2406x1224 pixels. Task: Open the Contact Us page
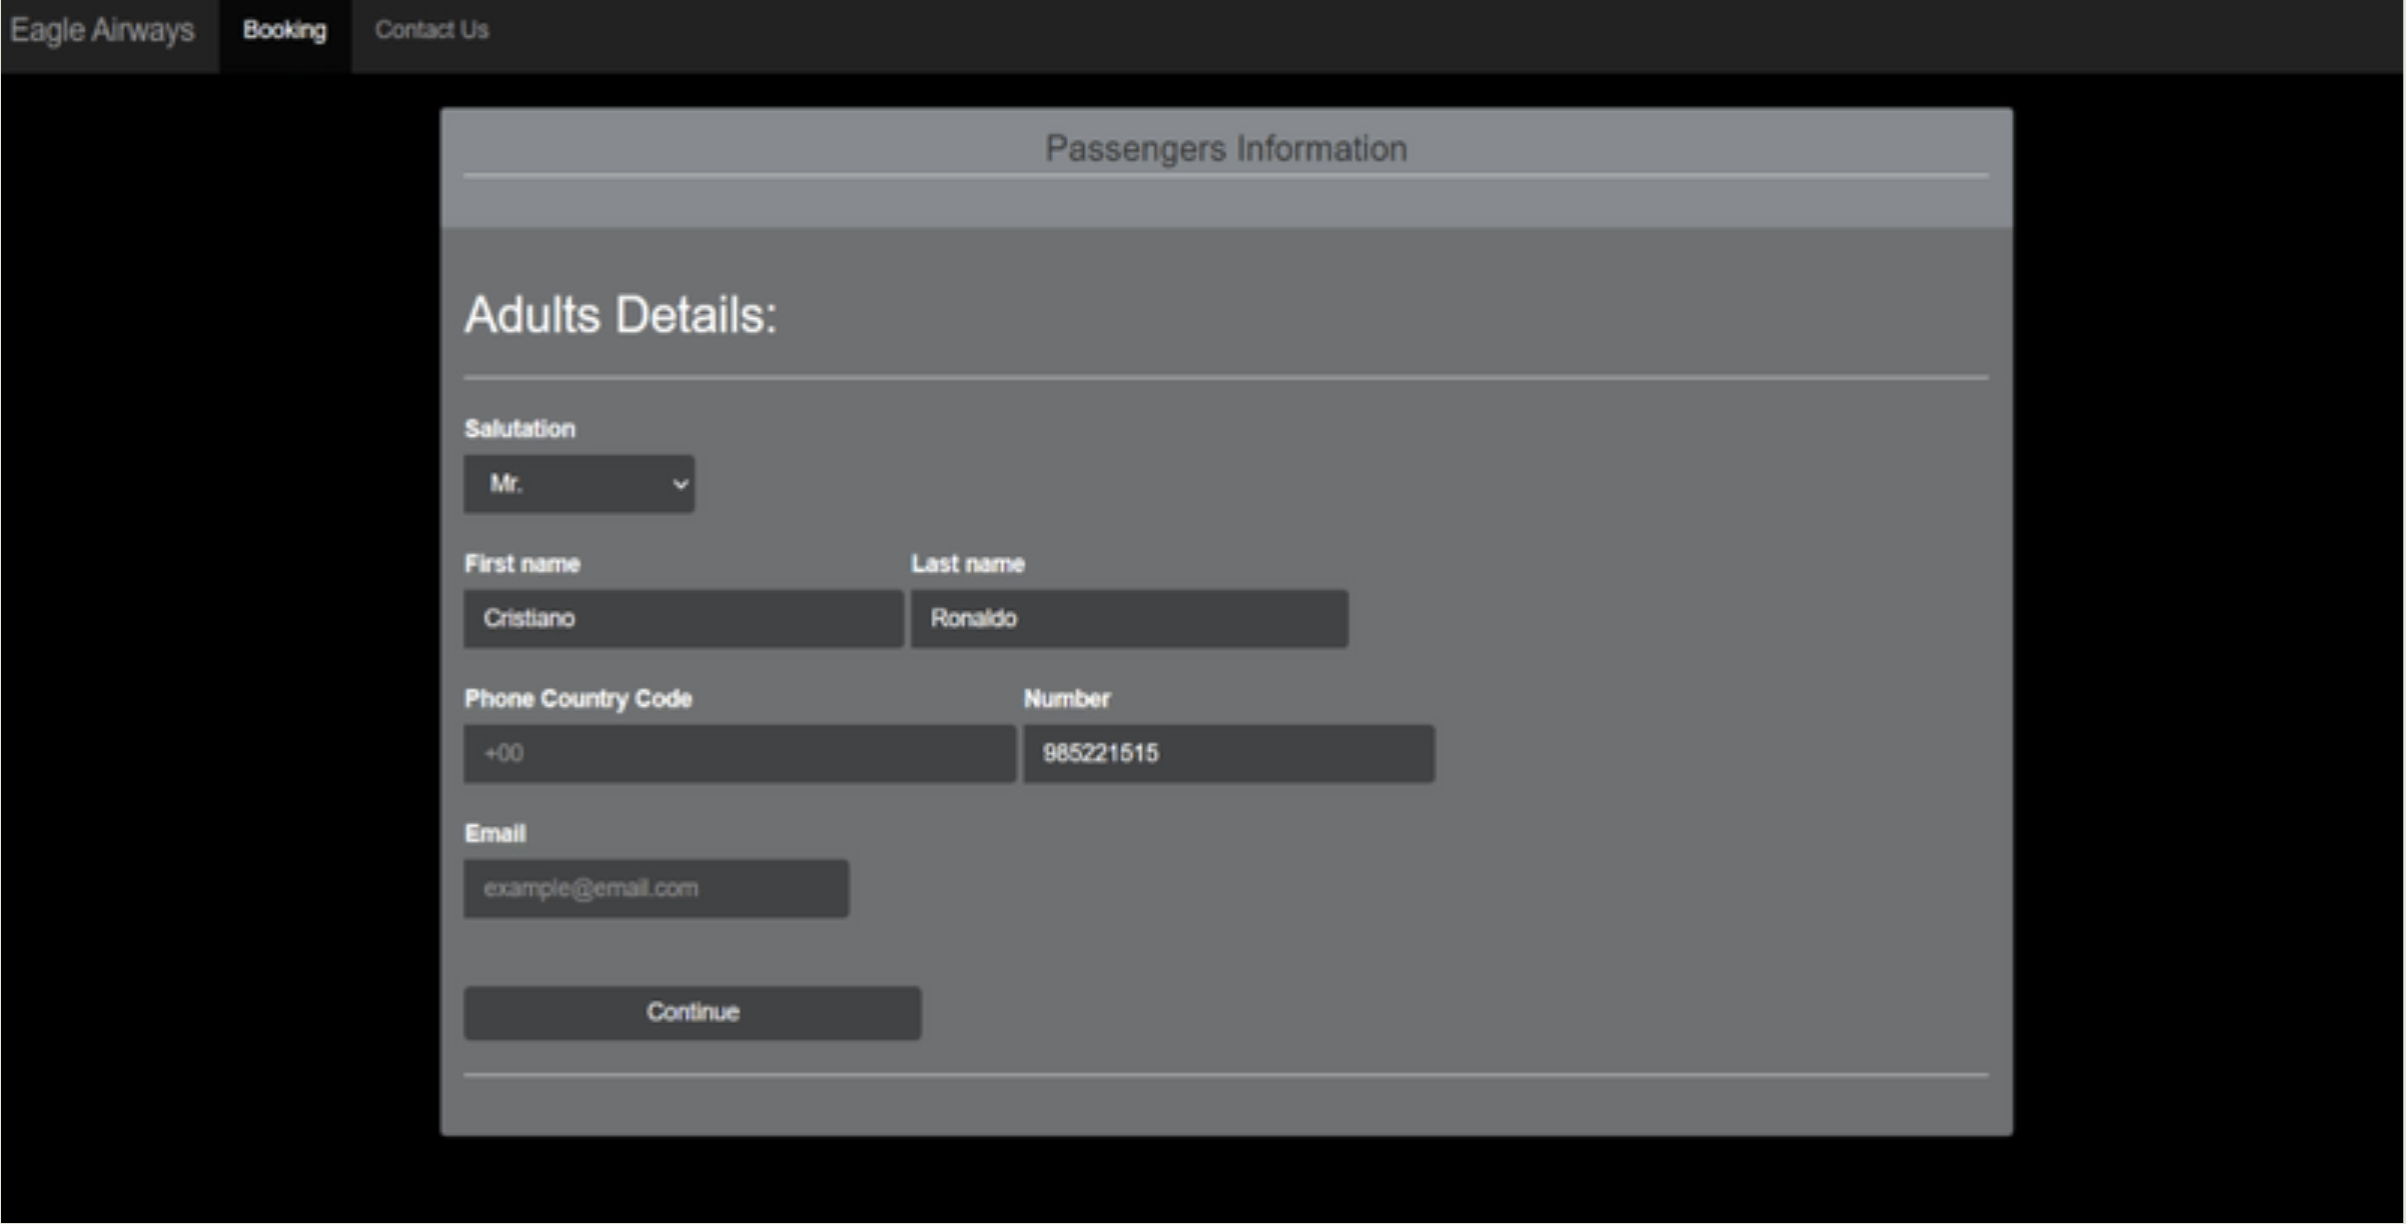(x=431, y=30)
